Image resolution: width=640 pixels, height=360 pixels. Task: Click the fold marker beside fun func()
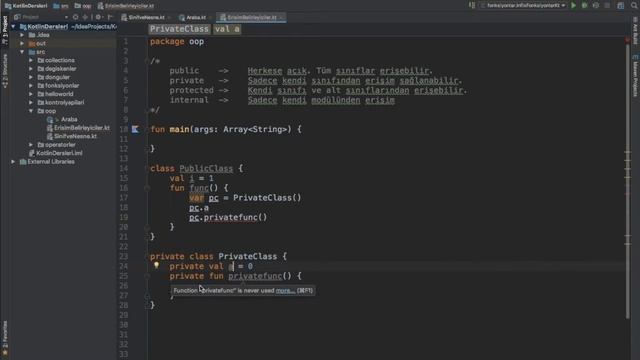[x=147, y=188]
